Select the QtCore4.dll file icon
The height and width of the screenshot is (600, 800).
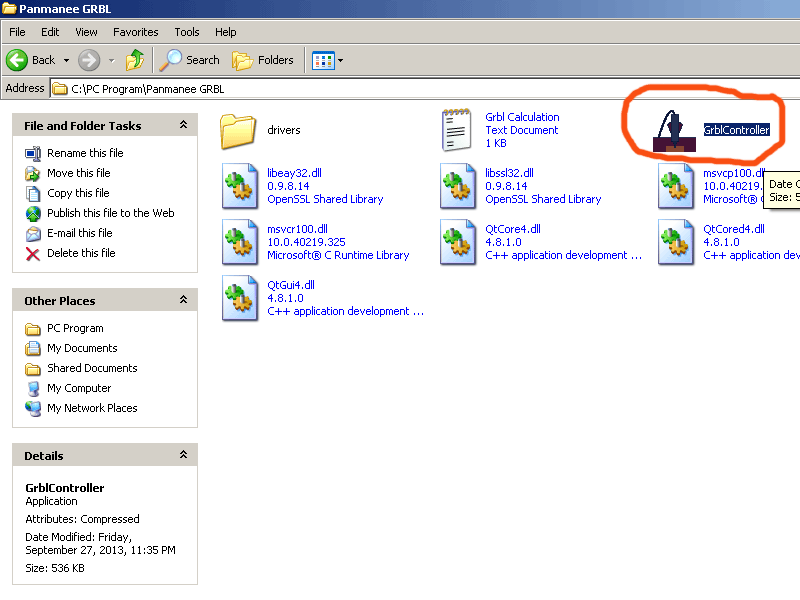(458, 242)
